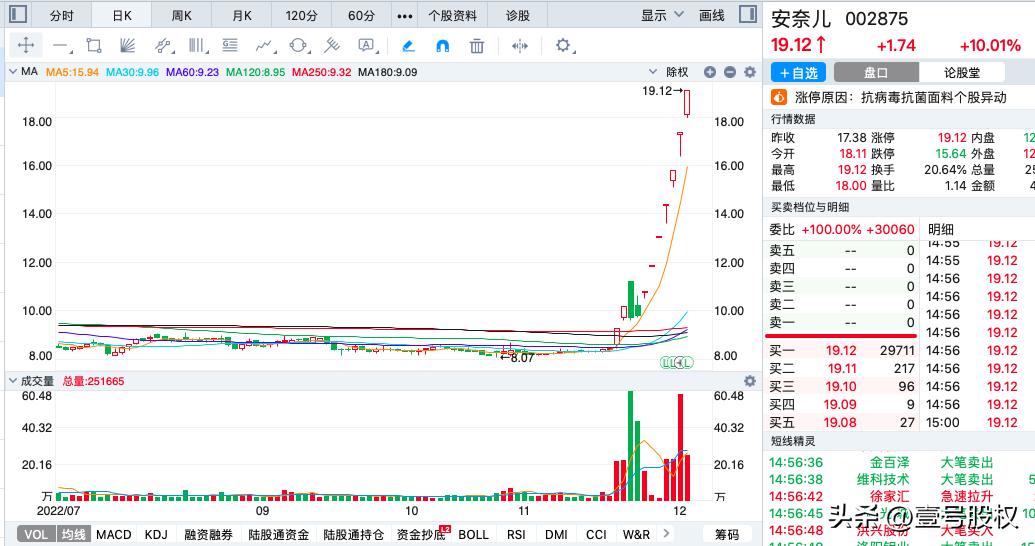Collapse the MA indicator chevron
The height and width of the screenshot is (546, 1035).
(12, 72)
